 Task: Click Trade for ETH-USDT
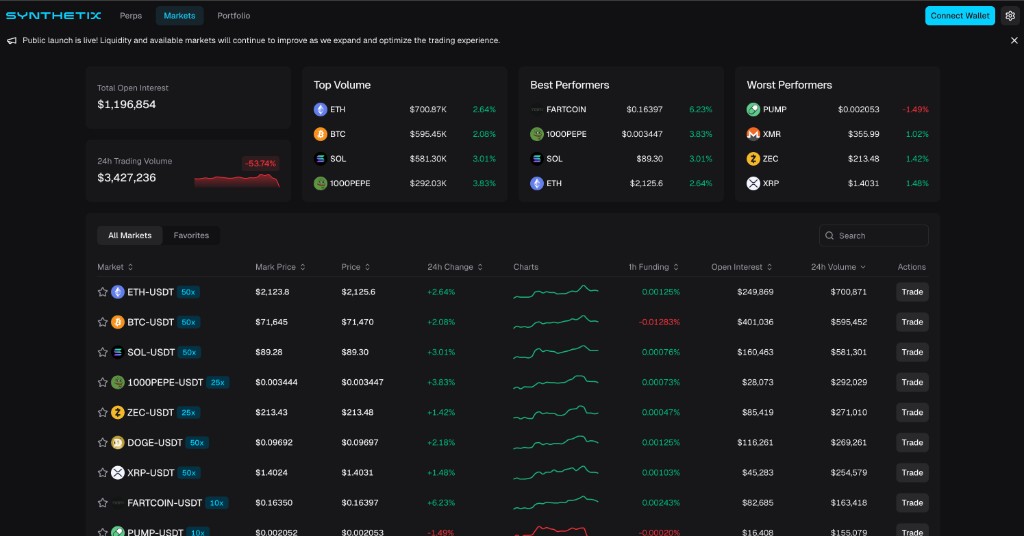pyautogui.click(x=912, y=292)
